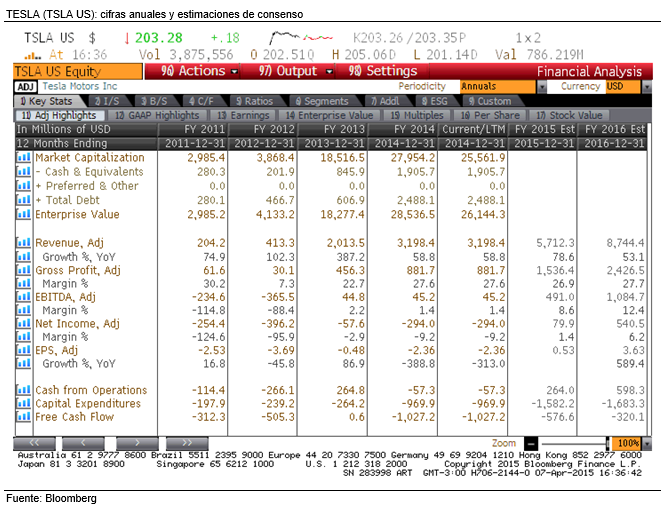668x511 pixels.
Task: Click chart icon for Cash from Operations
Action: coord(23,390)
